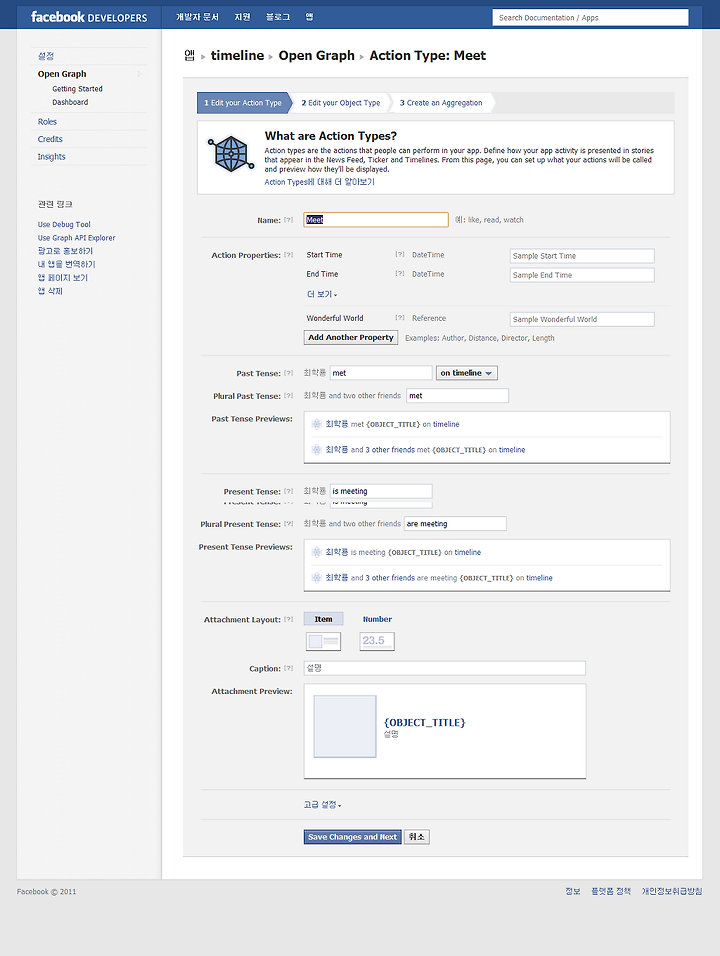The width and height of the screenshot is (720, 956).
Task: Click the Open Graph globe icon
Action: pos(231,153)
